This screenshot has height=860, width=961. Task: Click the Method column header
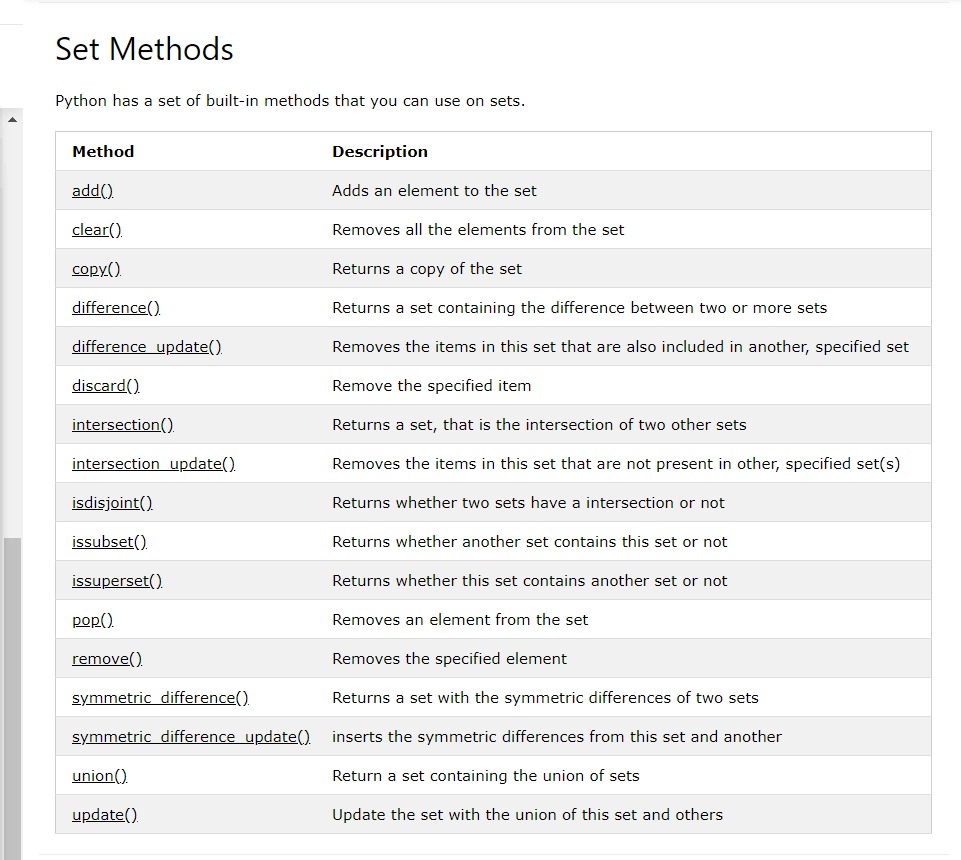click(x=102, y=151)
